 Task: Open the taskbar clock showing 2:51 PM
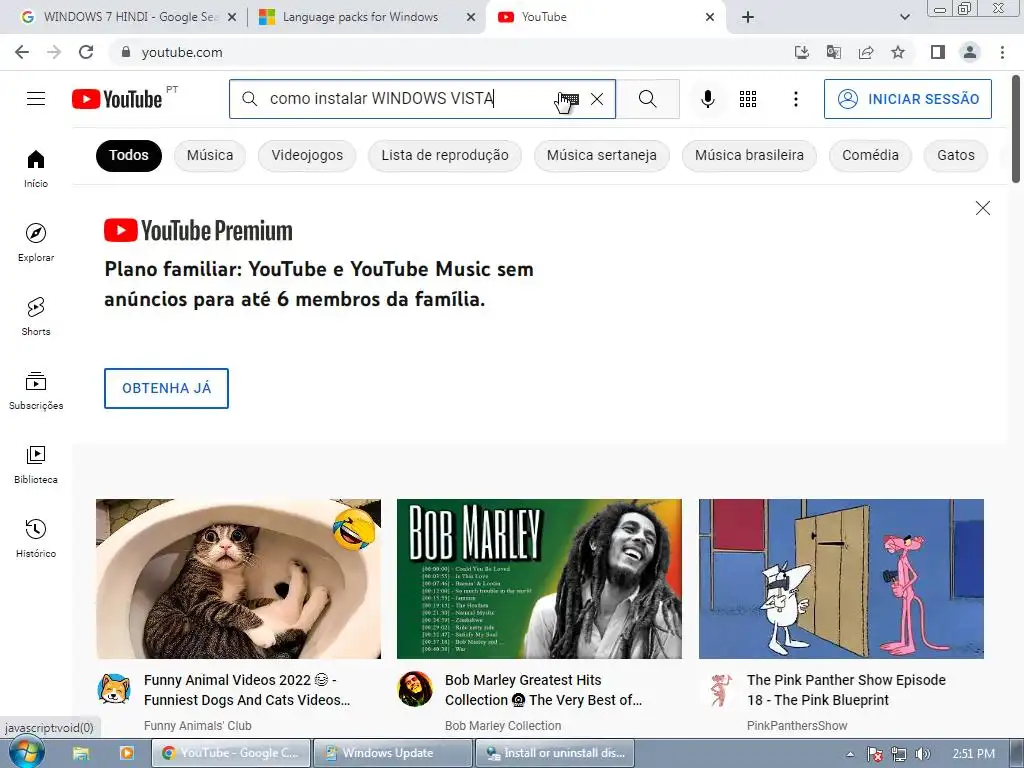coord(973,754)
